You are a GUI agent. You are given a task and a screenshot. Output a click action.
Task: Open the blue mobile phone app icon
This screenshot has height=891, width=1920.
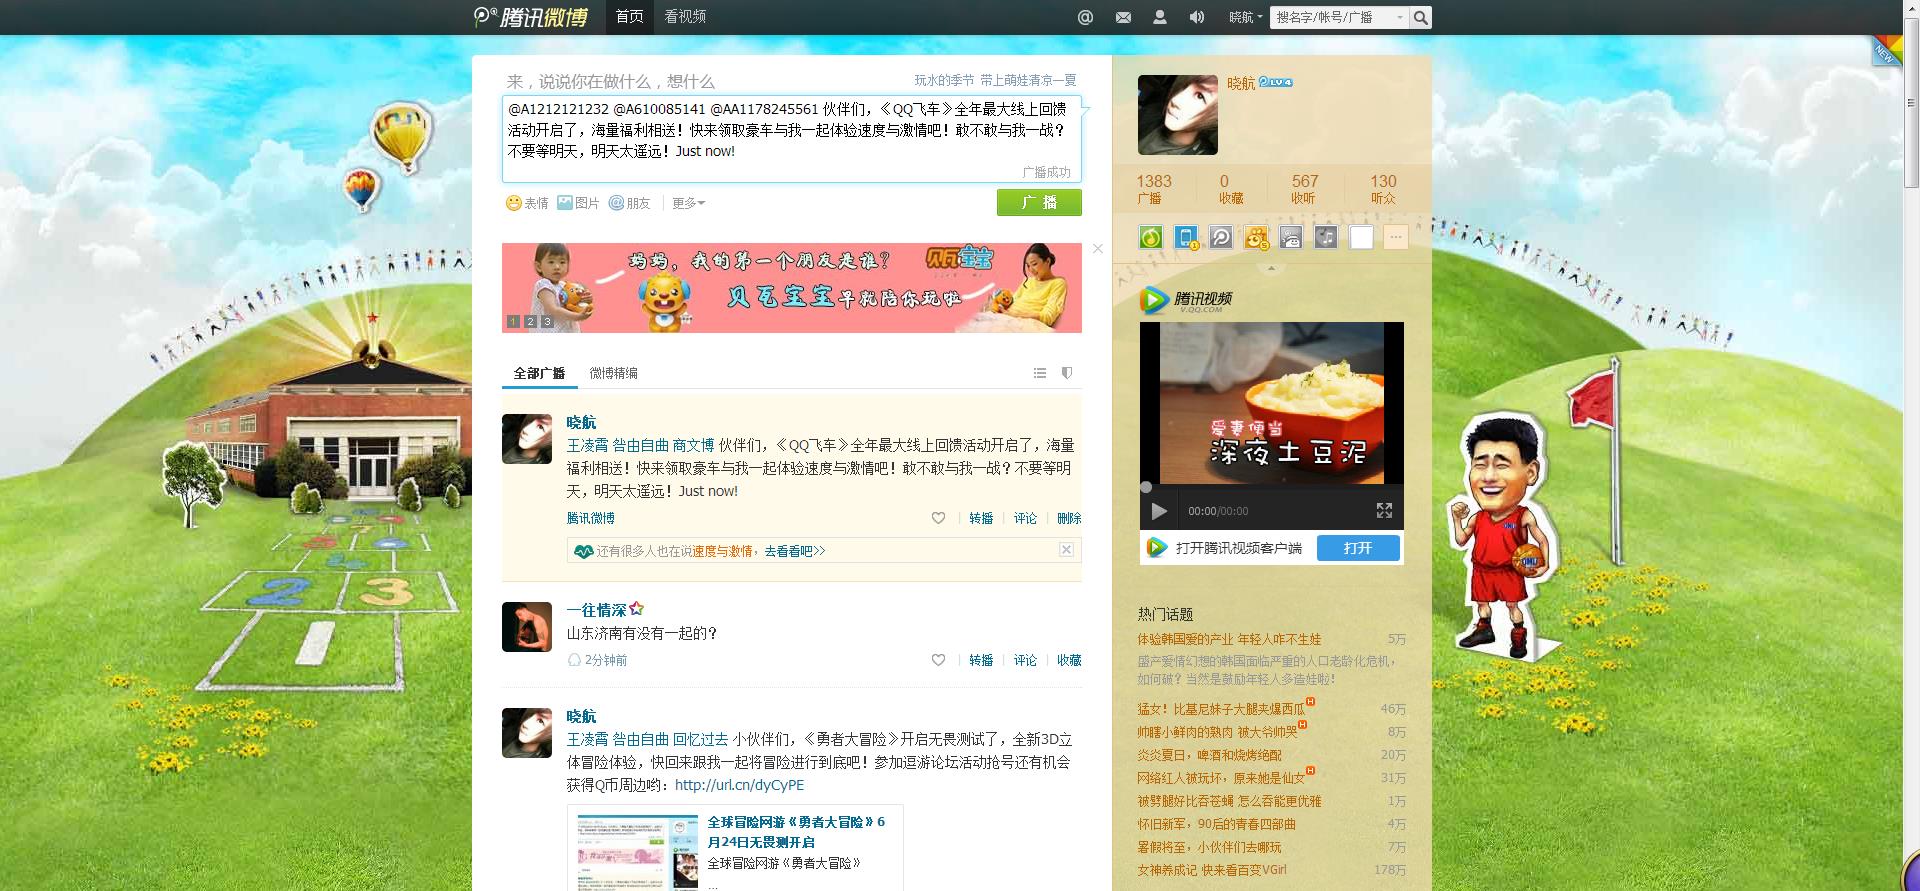pos(1186,237)
